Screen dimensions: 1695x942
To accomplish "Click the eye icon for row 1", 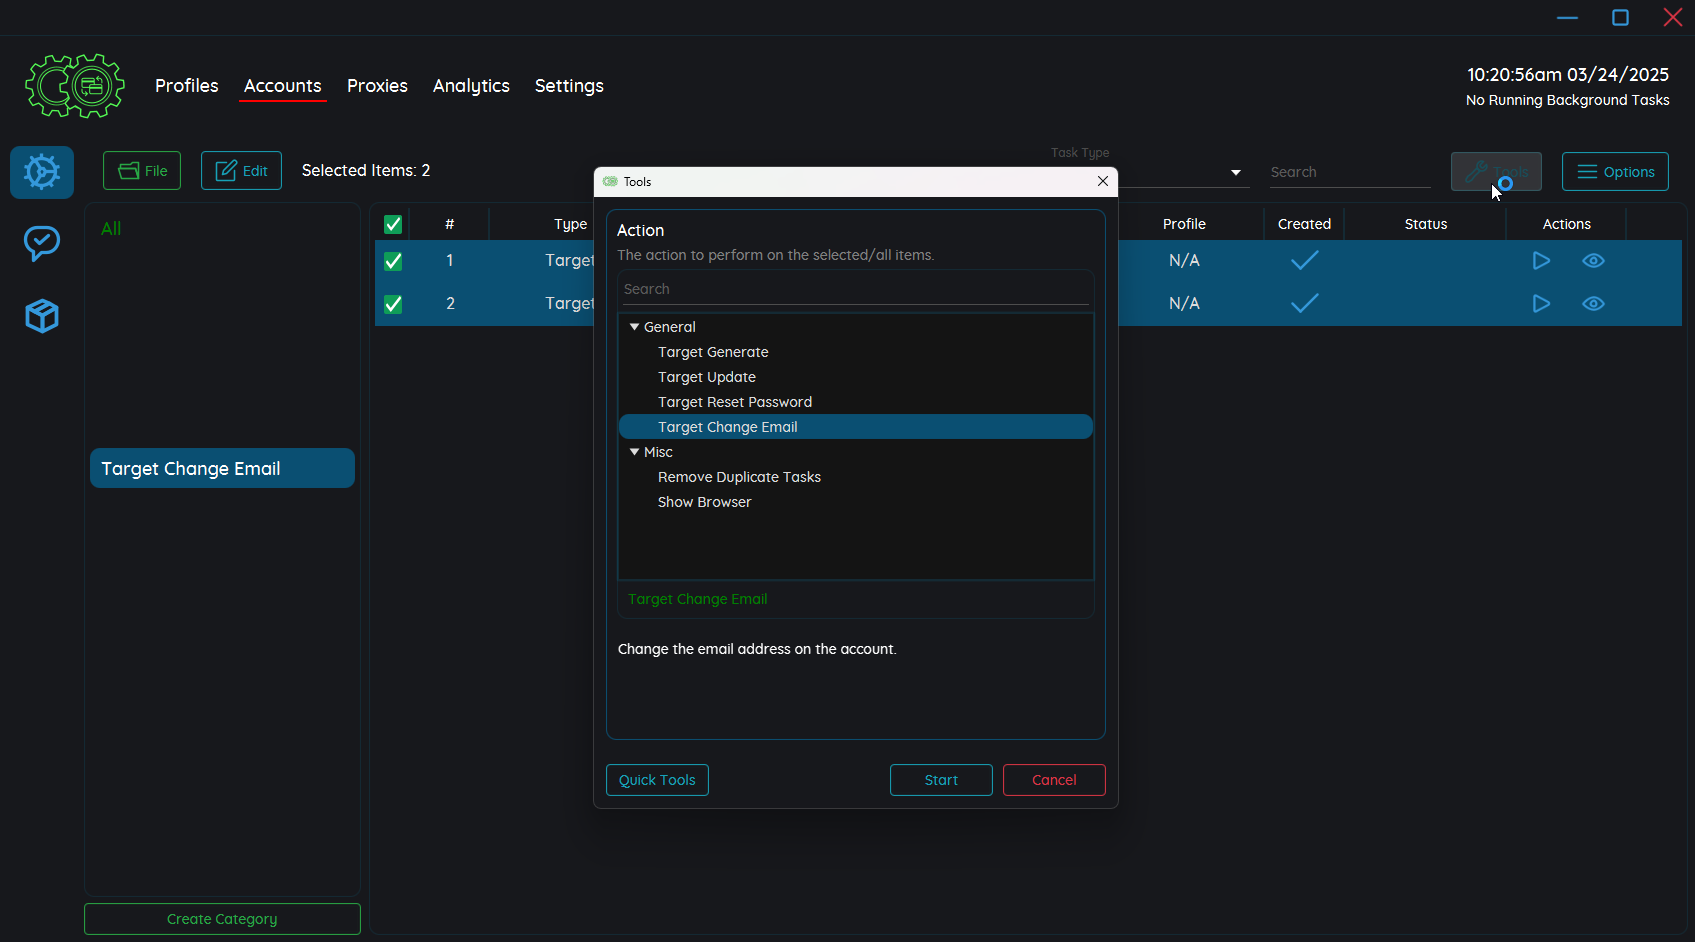I will pyautogui.click(x=1593, y=261).
